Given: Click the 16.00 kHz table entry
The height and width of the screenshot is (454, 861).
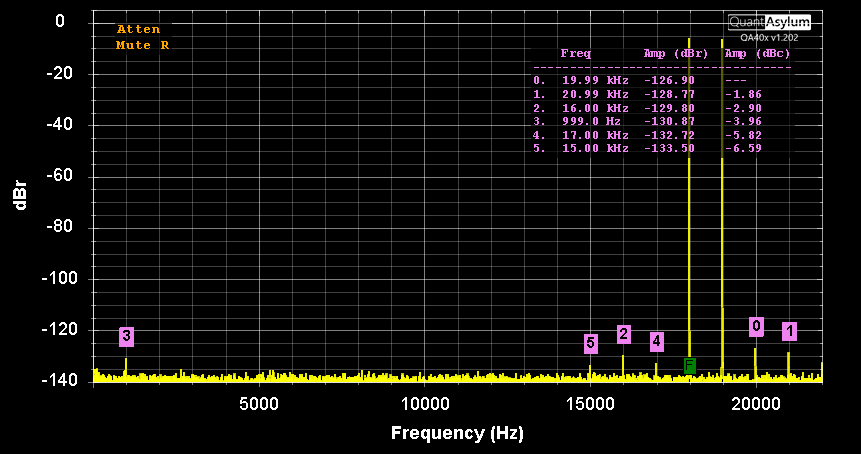Looking at the screenshot, I should pyautogui.click(x=595, y=108).
